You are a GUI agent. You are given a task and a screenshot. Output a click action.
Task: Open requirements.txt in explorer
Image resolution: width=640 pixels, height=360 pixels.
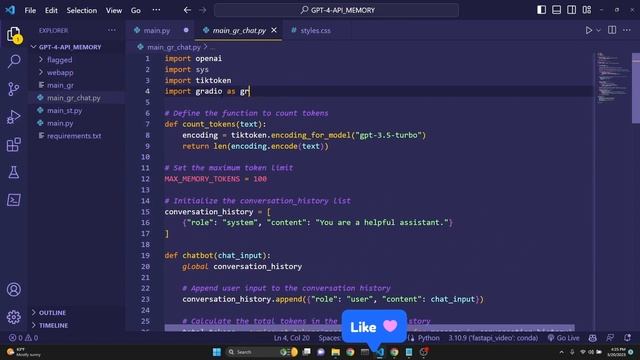tap(74, 136)
